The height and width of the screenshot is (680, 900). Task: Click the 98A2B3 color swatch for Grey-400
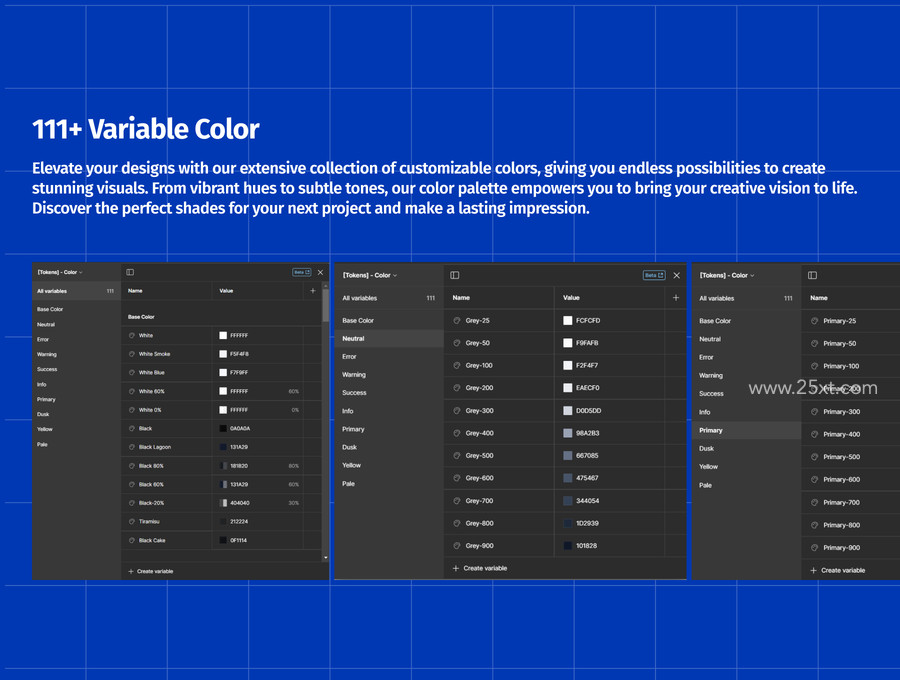[x=568, y=433]
